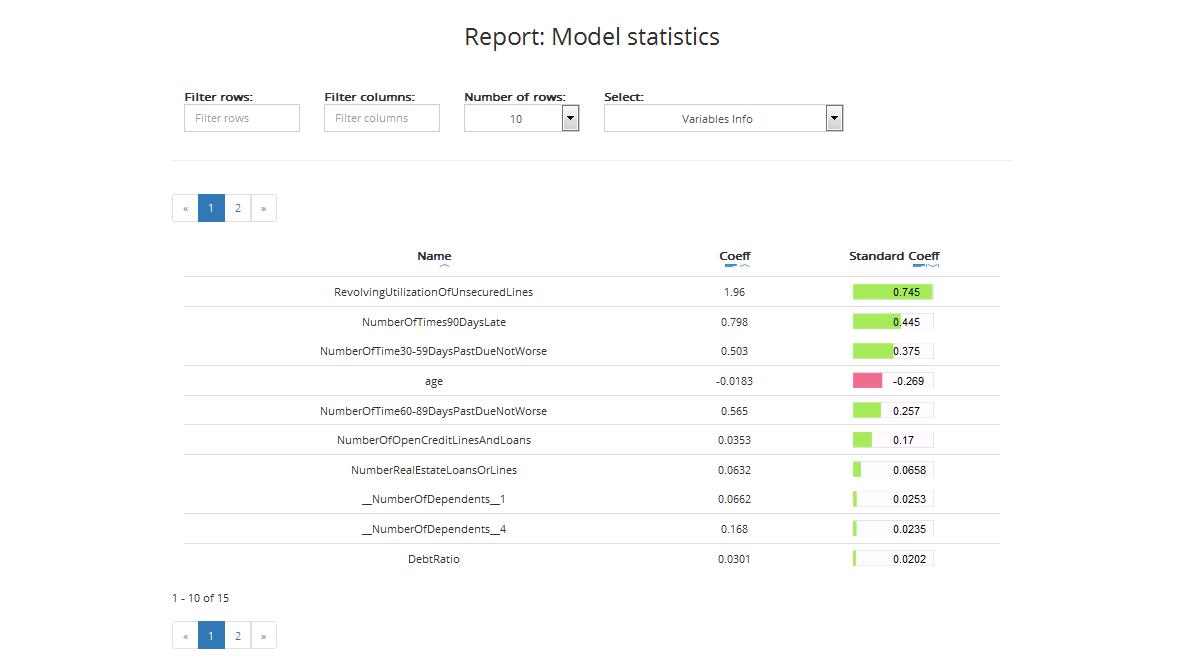Click bottom pagination » next arrow
Image resolution: width=1184 pixels, height=663 pixels.
tap(263, 635)
